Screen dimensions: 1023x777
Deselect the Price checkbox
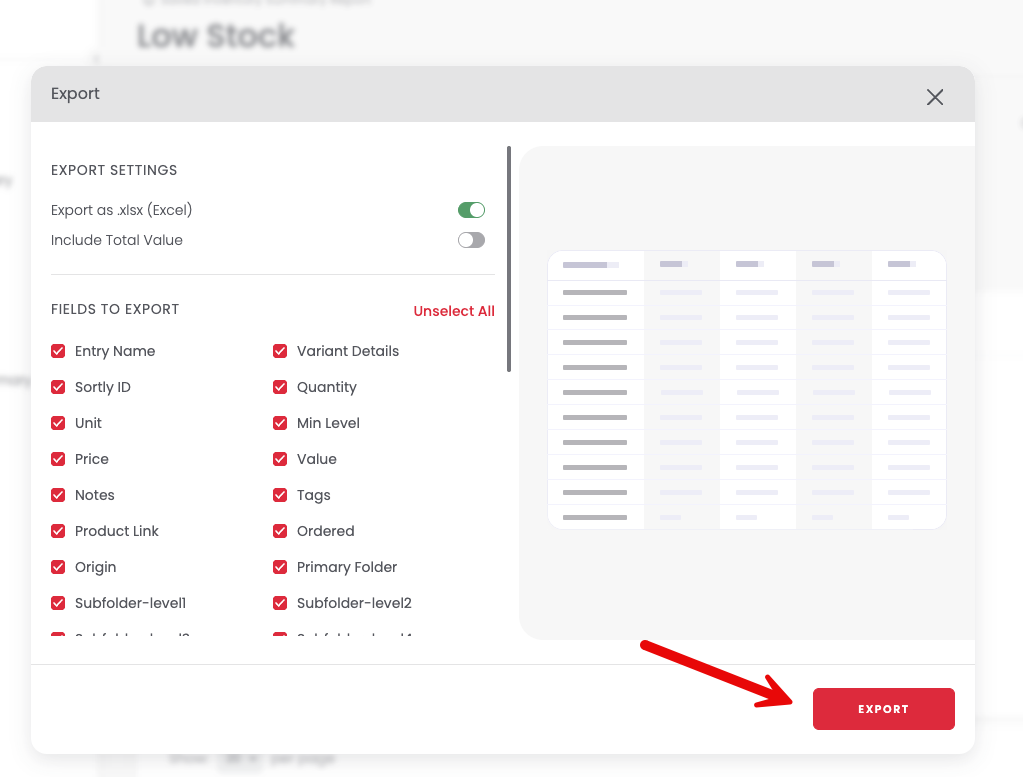point(58,459)
